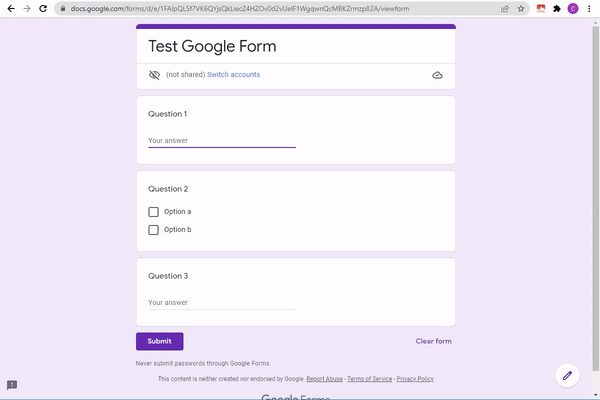Open Terms of Service link

point(370,379)
